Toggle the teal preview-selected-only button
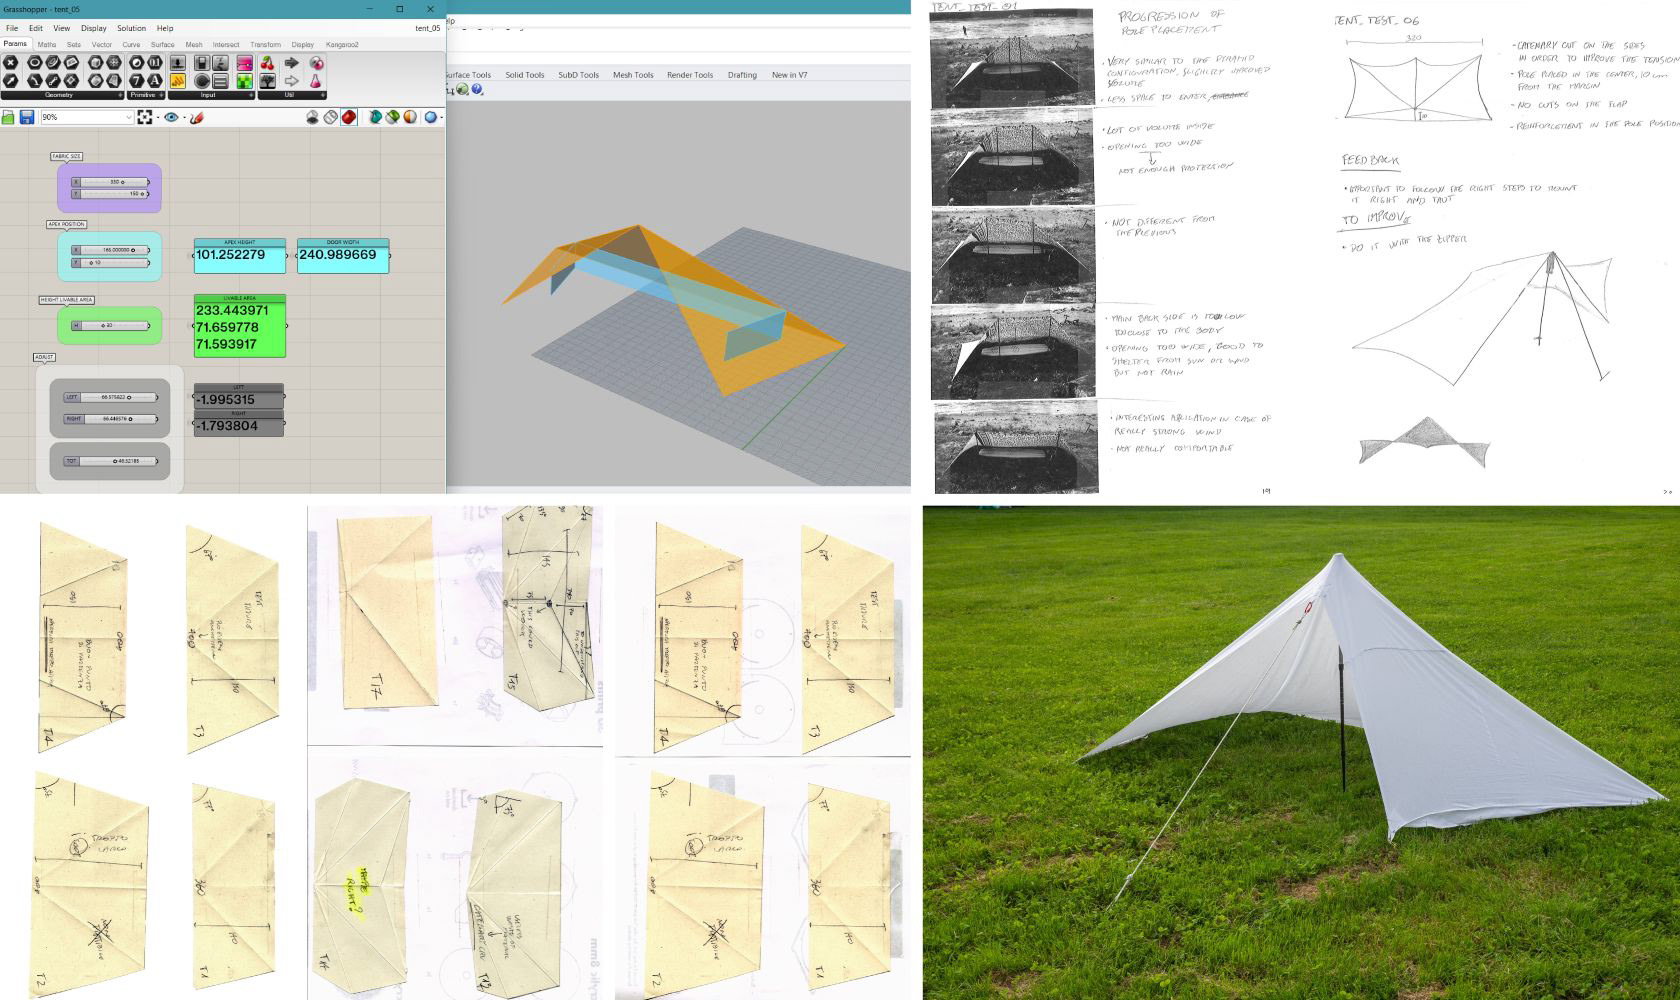The image size is (1680, 1000). pos(376,117)
